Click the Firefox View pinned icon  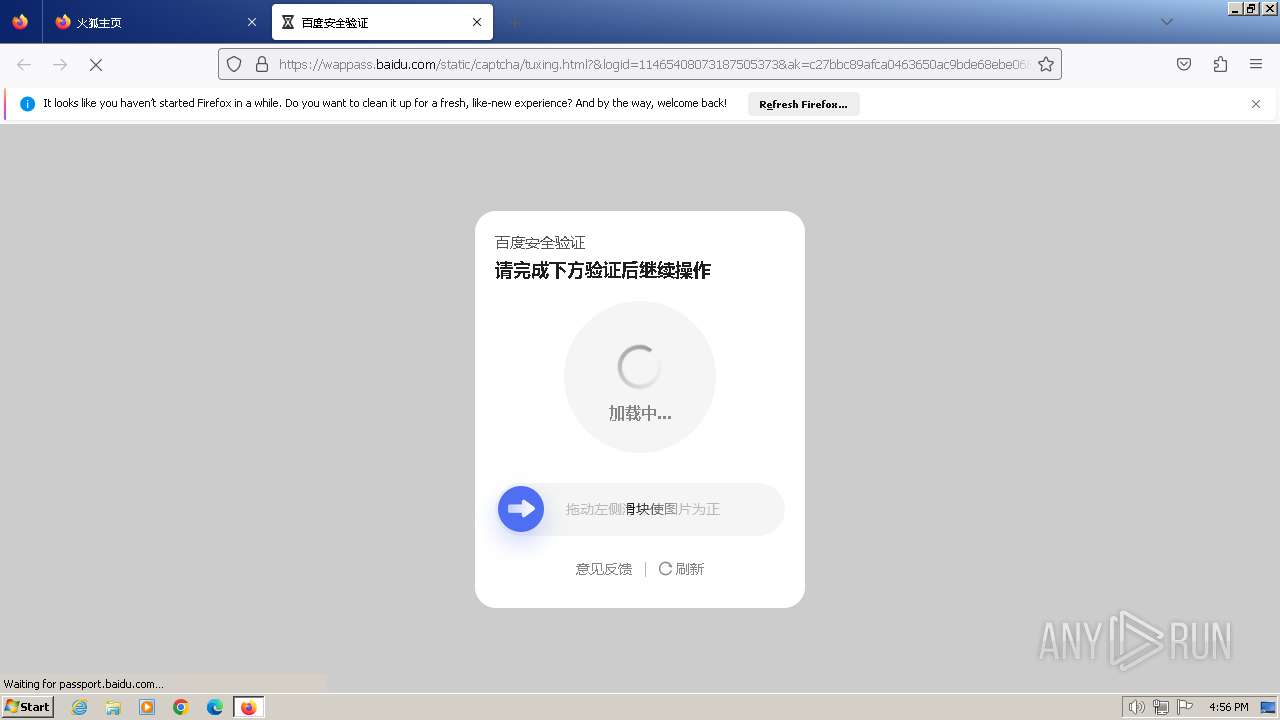click(20, 22)
